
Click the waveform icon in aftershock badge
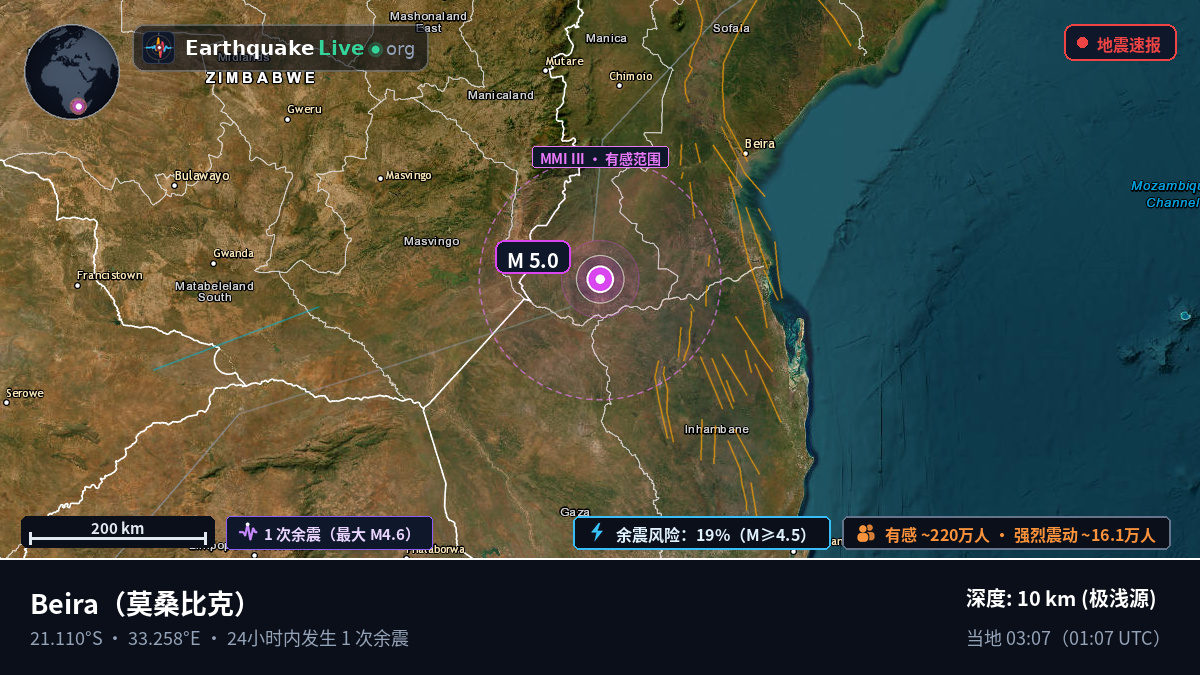(248, 533)
